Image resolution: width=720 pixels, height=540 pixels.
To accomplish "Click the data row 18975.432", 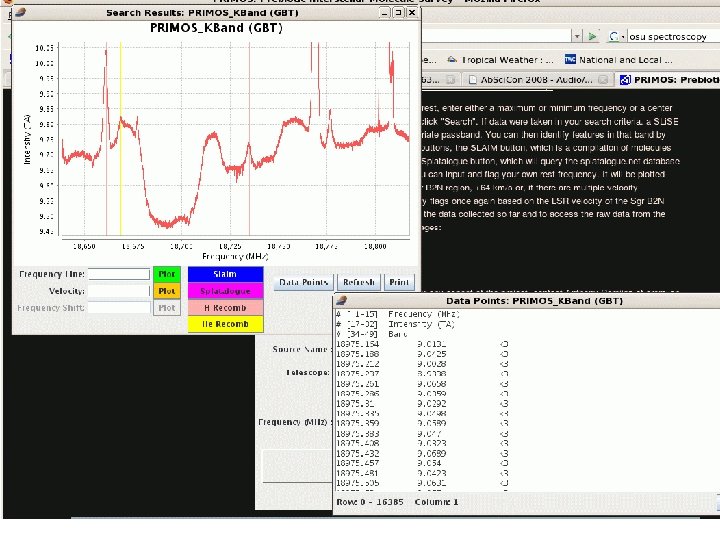I will pos(422,453).
